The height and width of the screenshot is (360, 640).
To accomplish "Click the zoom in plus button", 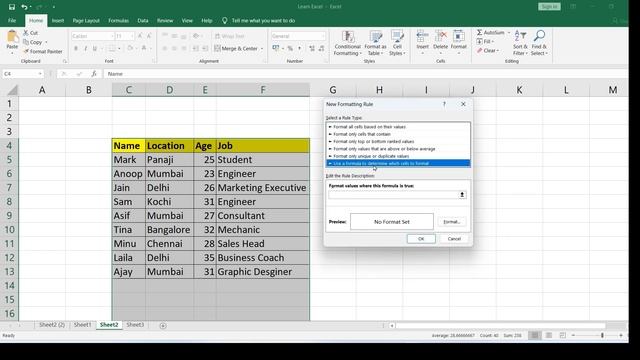I will [621, 335].
